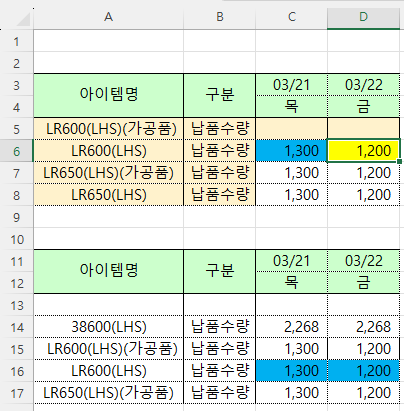
Task: Click 1,200 cell in row 7
Action: tap(364, 173)
